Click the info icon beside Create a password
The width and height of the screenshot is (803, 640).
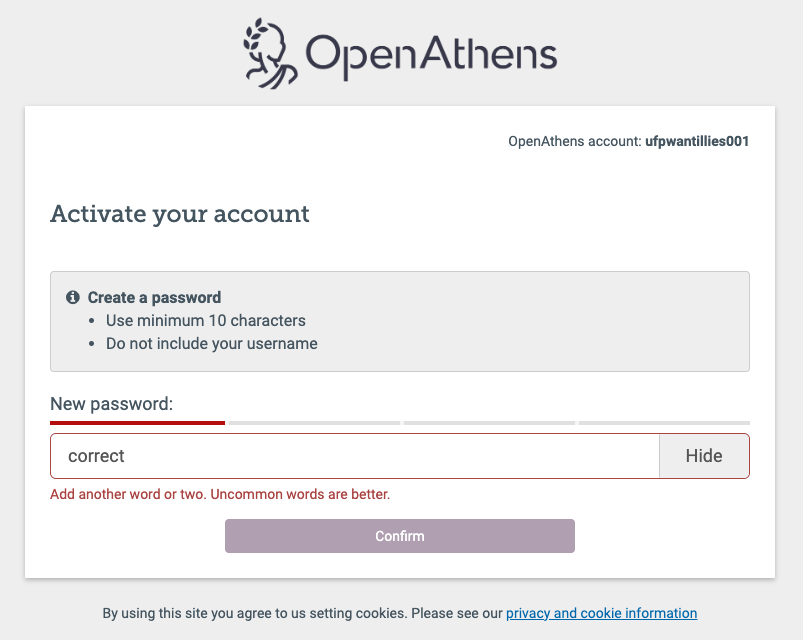coord(72,297)
